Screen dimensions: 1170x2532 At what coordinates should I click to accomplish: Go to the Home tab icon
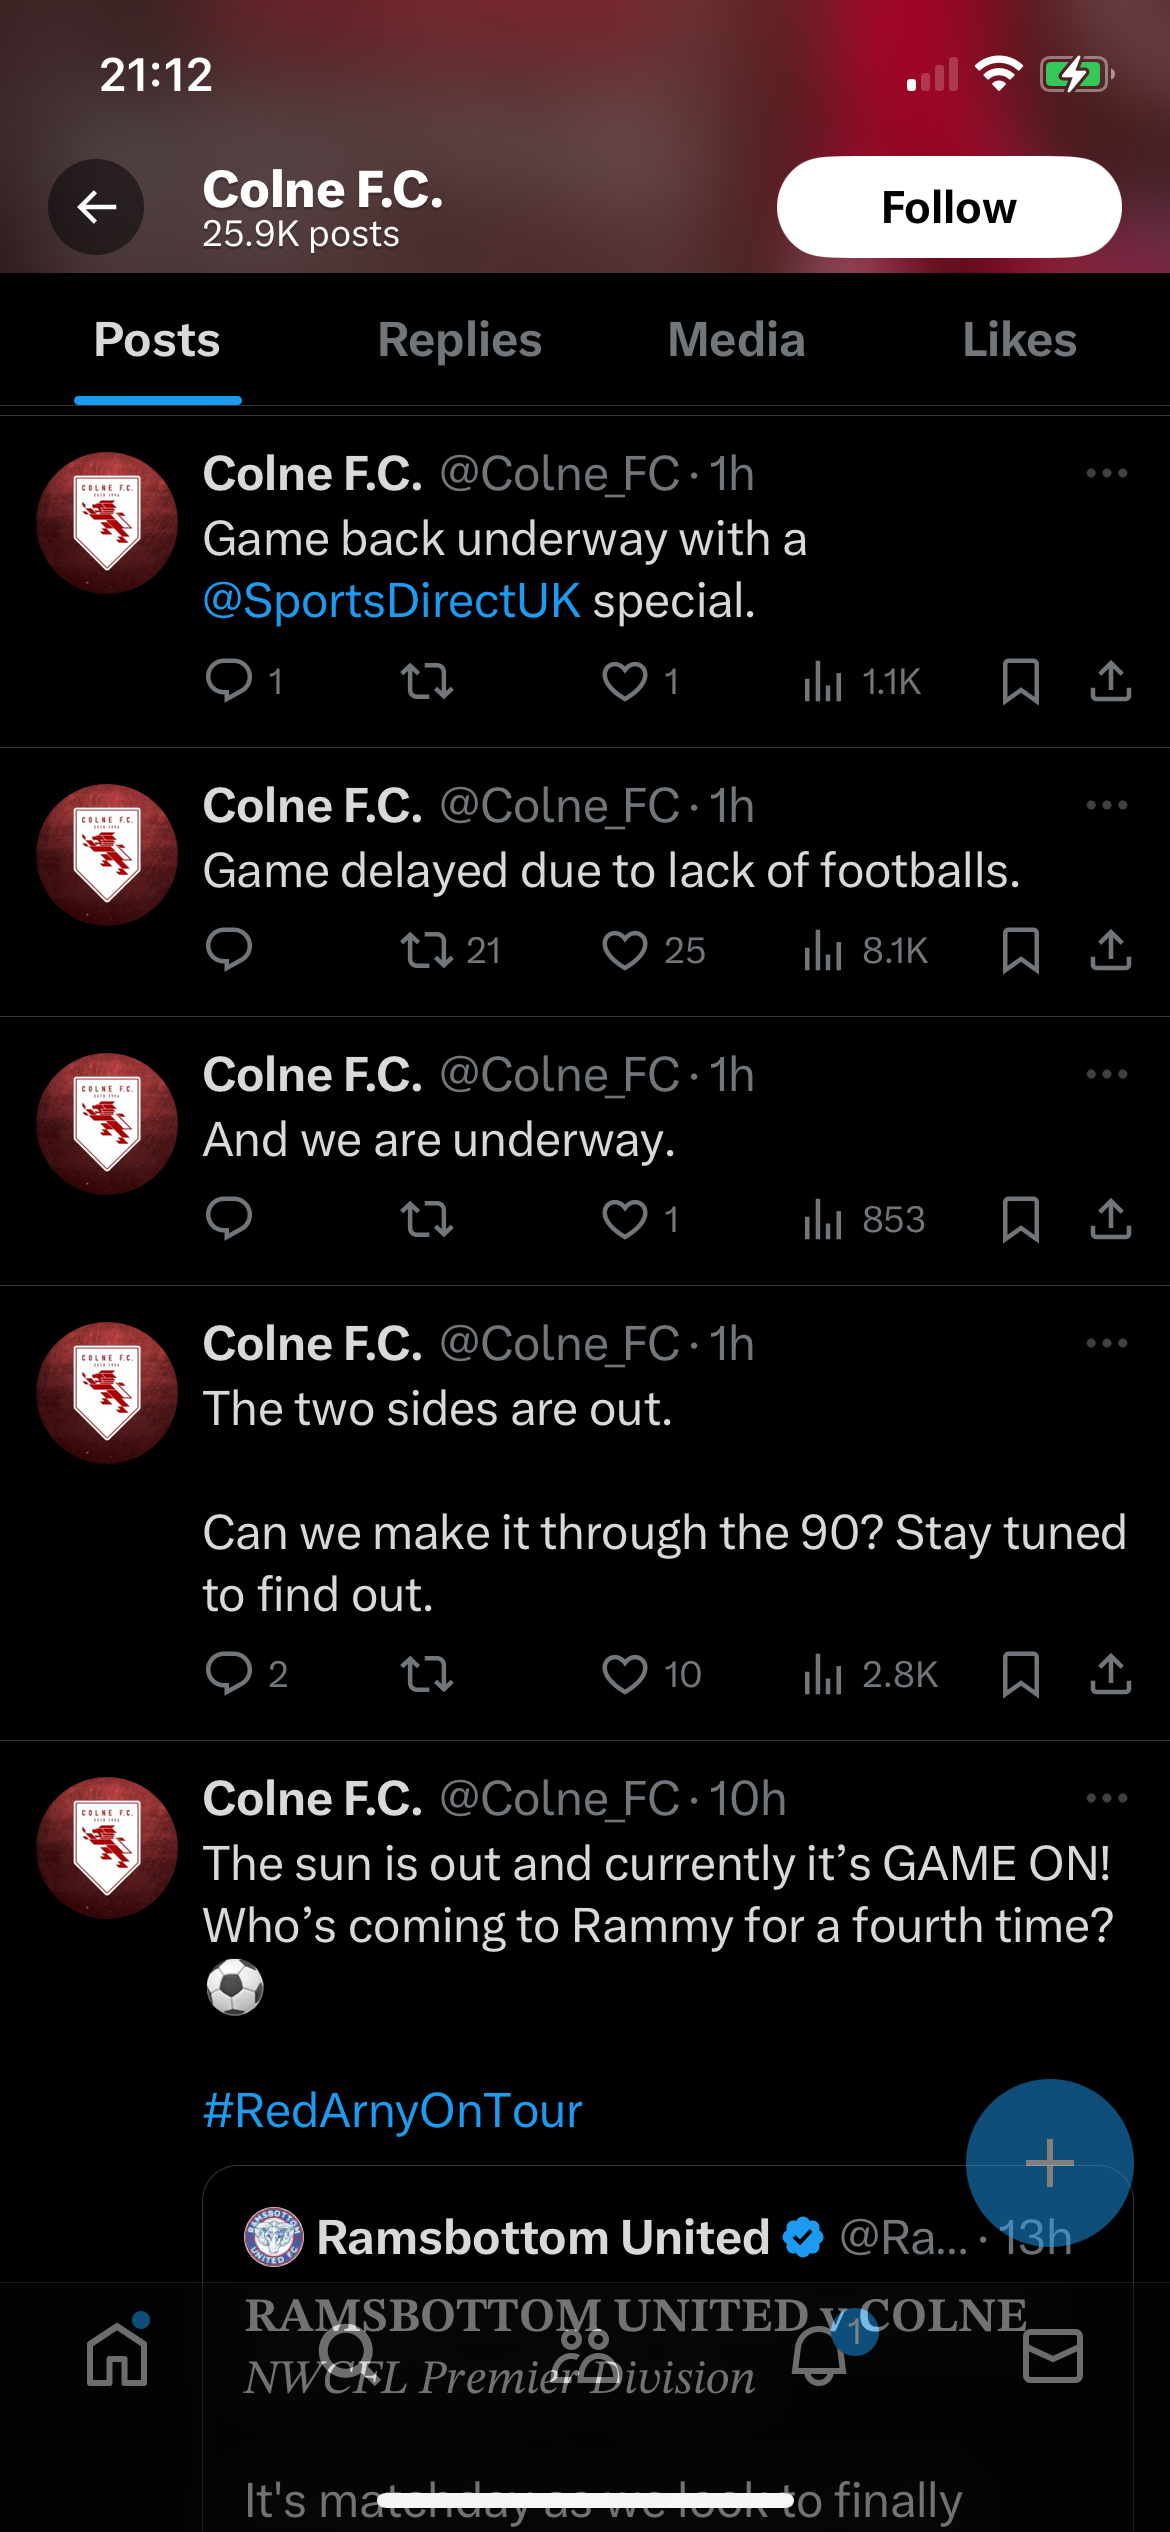point(117,2356)
